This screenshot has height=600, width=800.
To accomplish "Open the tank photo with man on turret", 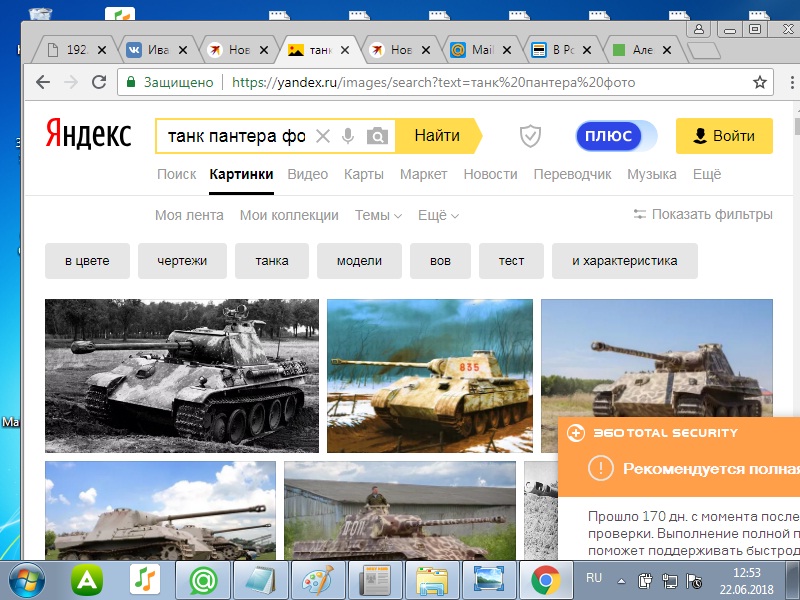I will coord(400,510).
